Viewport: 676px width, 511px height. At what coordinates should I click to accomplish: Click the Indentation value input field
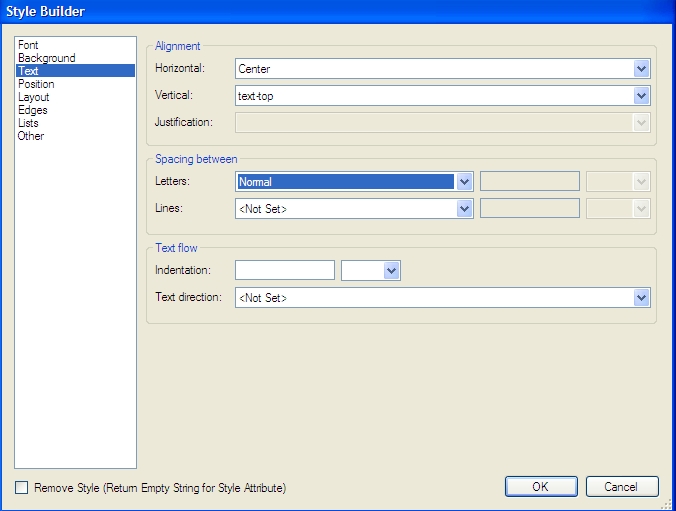pyautogui.click(x=285, y=271)
